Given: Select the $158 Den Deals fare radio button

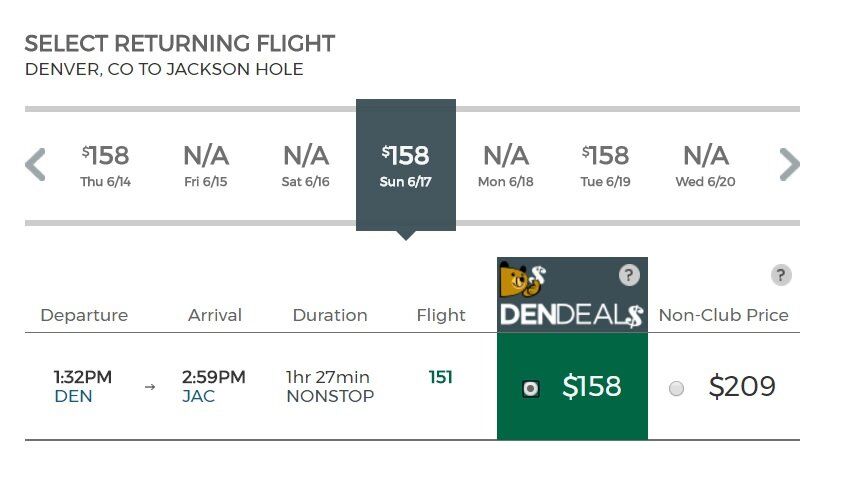Looking at the screenshot, I should 531,388.
